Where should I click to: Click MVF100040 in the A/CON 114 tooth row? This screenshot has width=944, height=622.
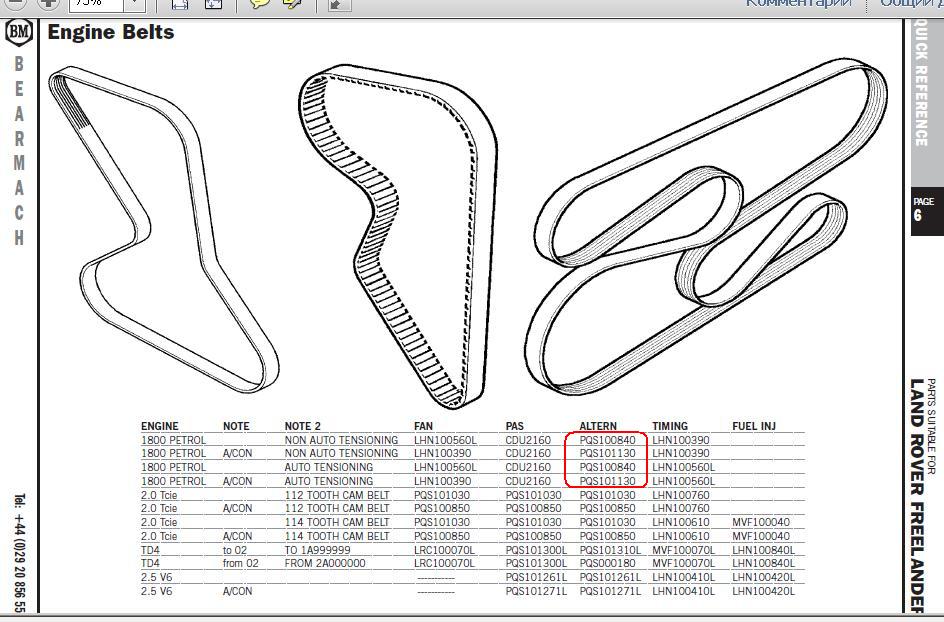(761, 536)
